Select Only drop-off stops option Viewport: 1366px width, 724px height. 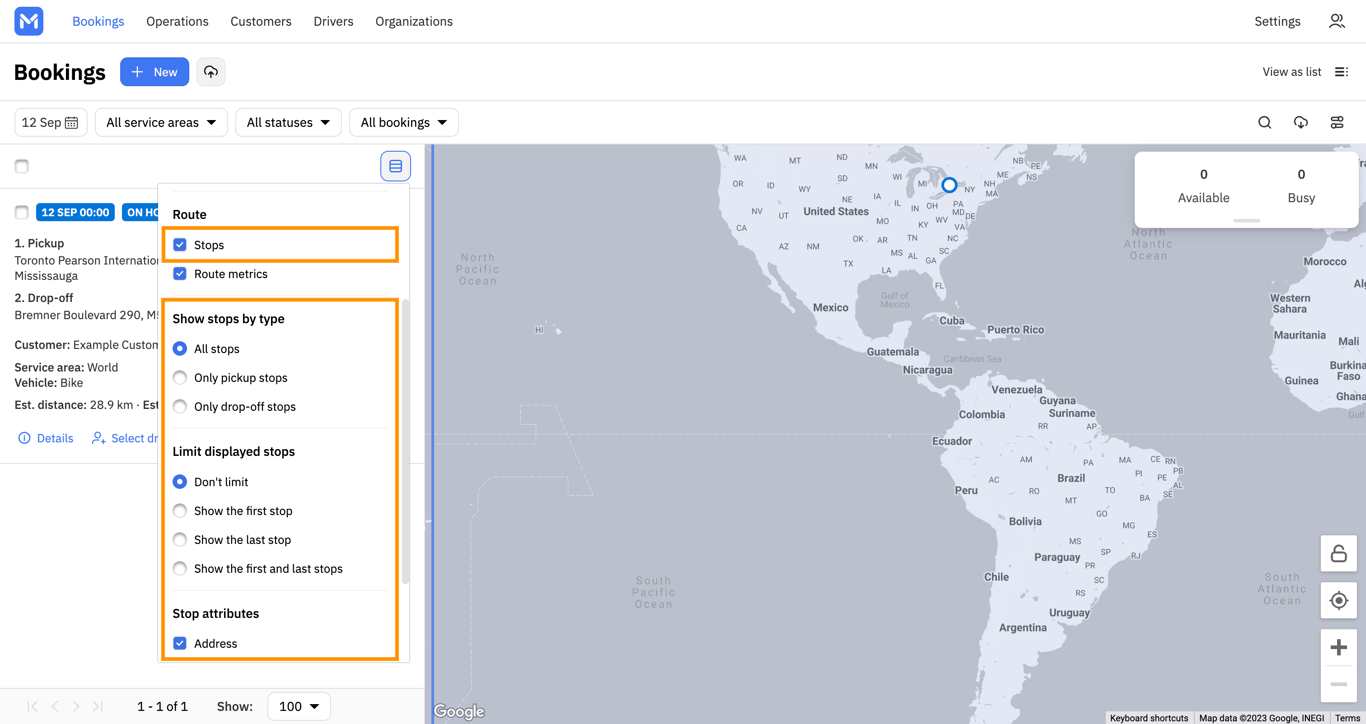point(180,407)
